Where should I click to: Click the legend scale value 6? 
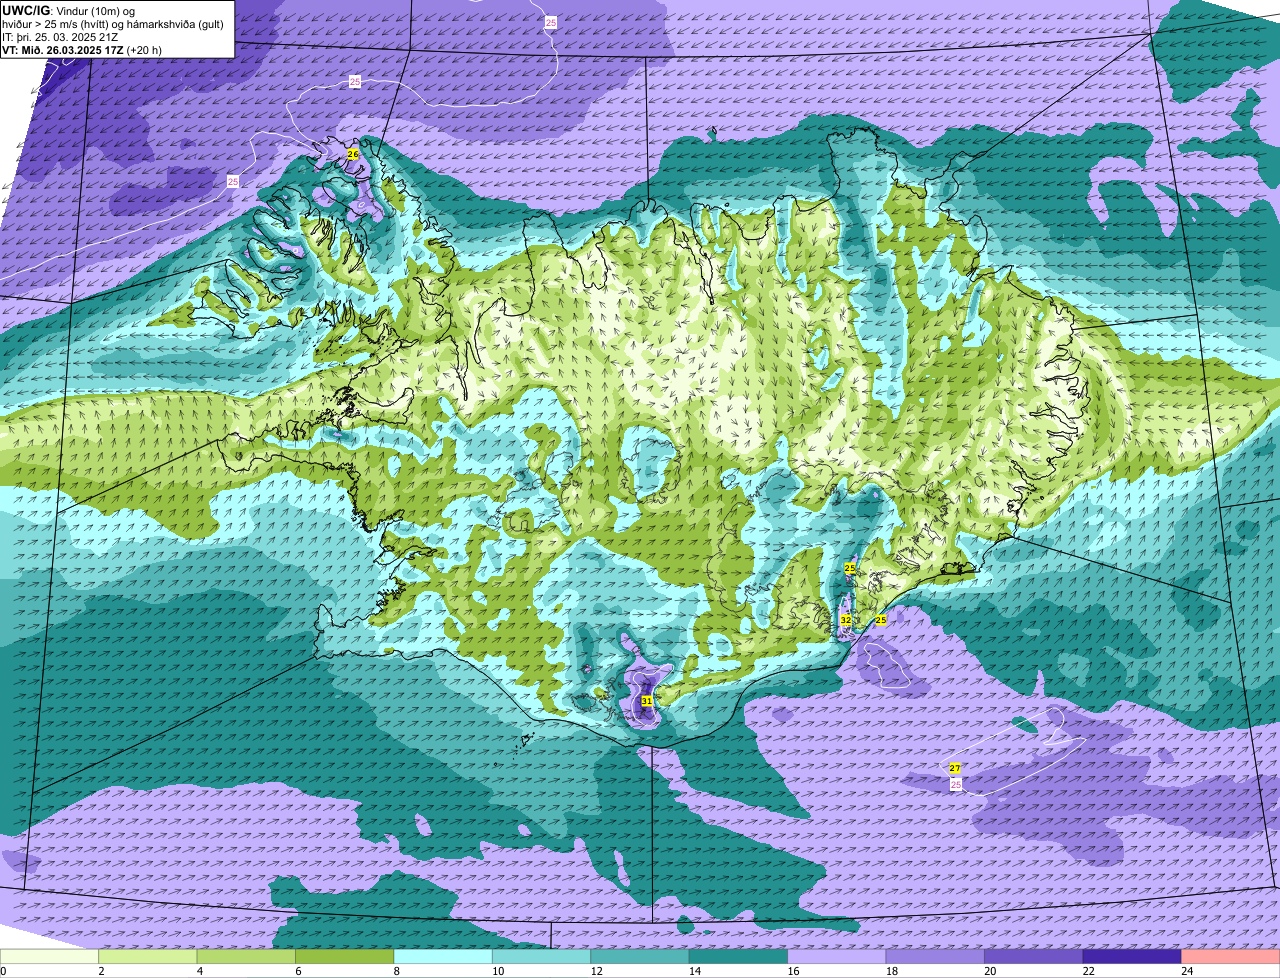[x=298, y=971]
